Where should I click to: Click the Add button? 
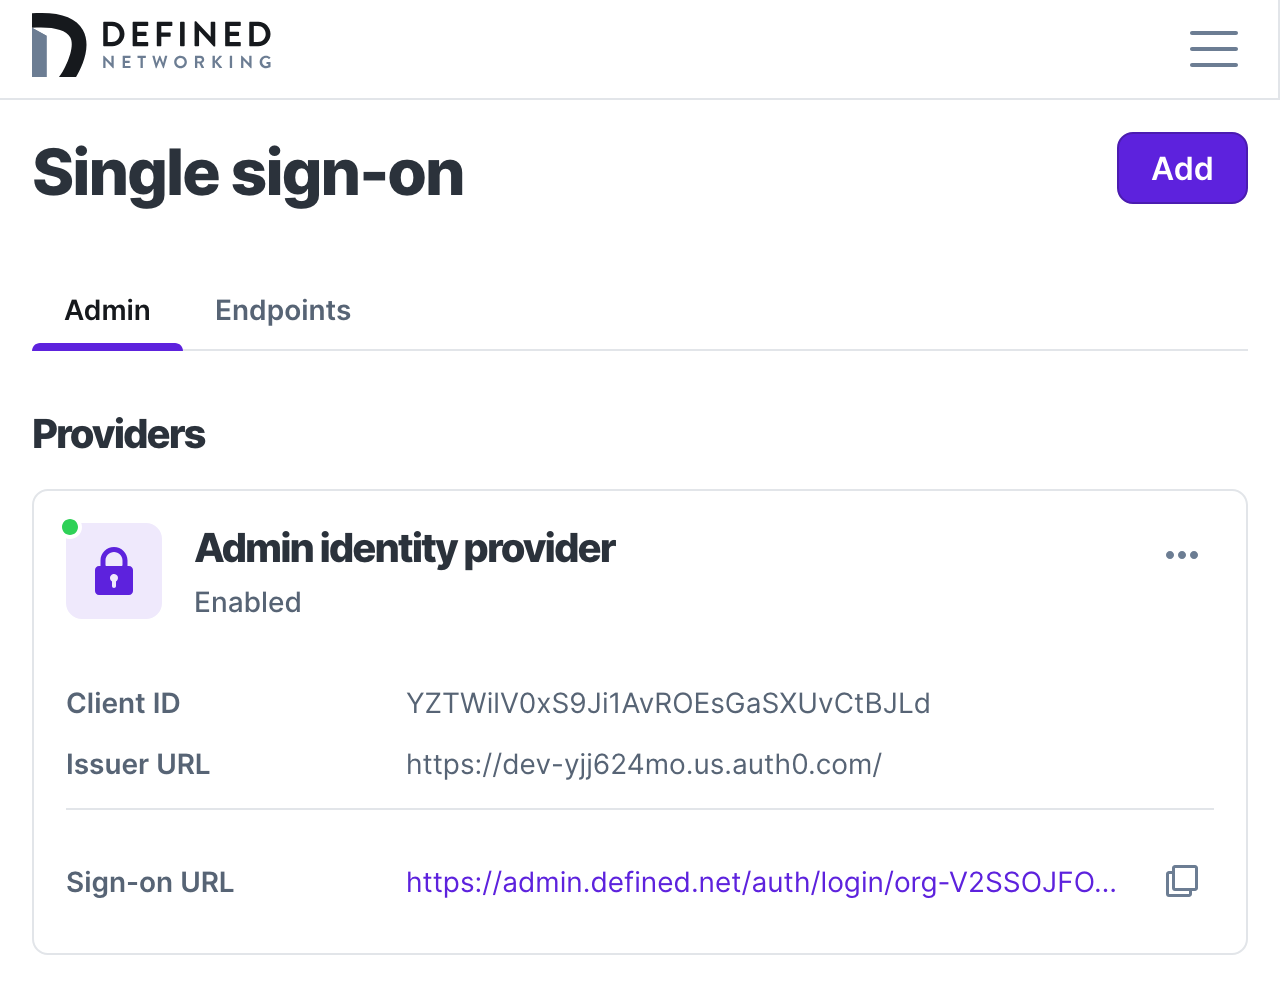[1182, 168]
